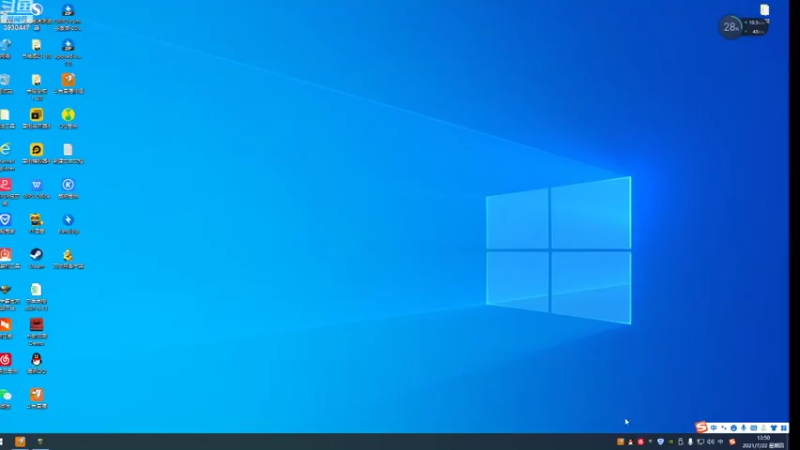Open the blue circle K app icon
Image resolution: width=800 pixels, height=450 pixels.
click(x=68, y=185)
